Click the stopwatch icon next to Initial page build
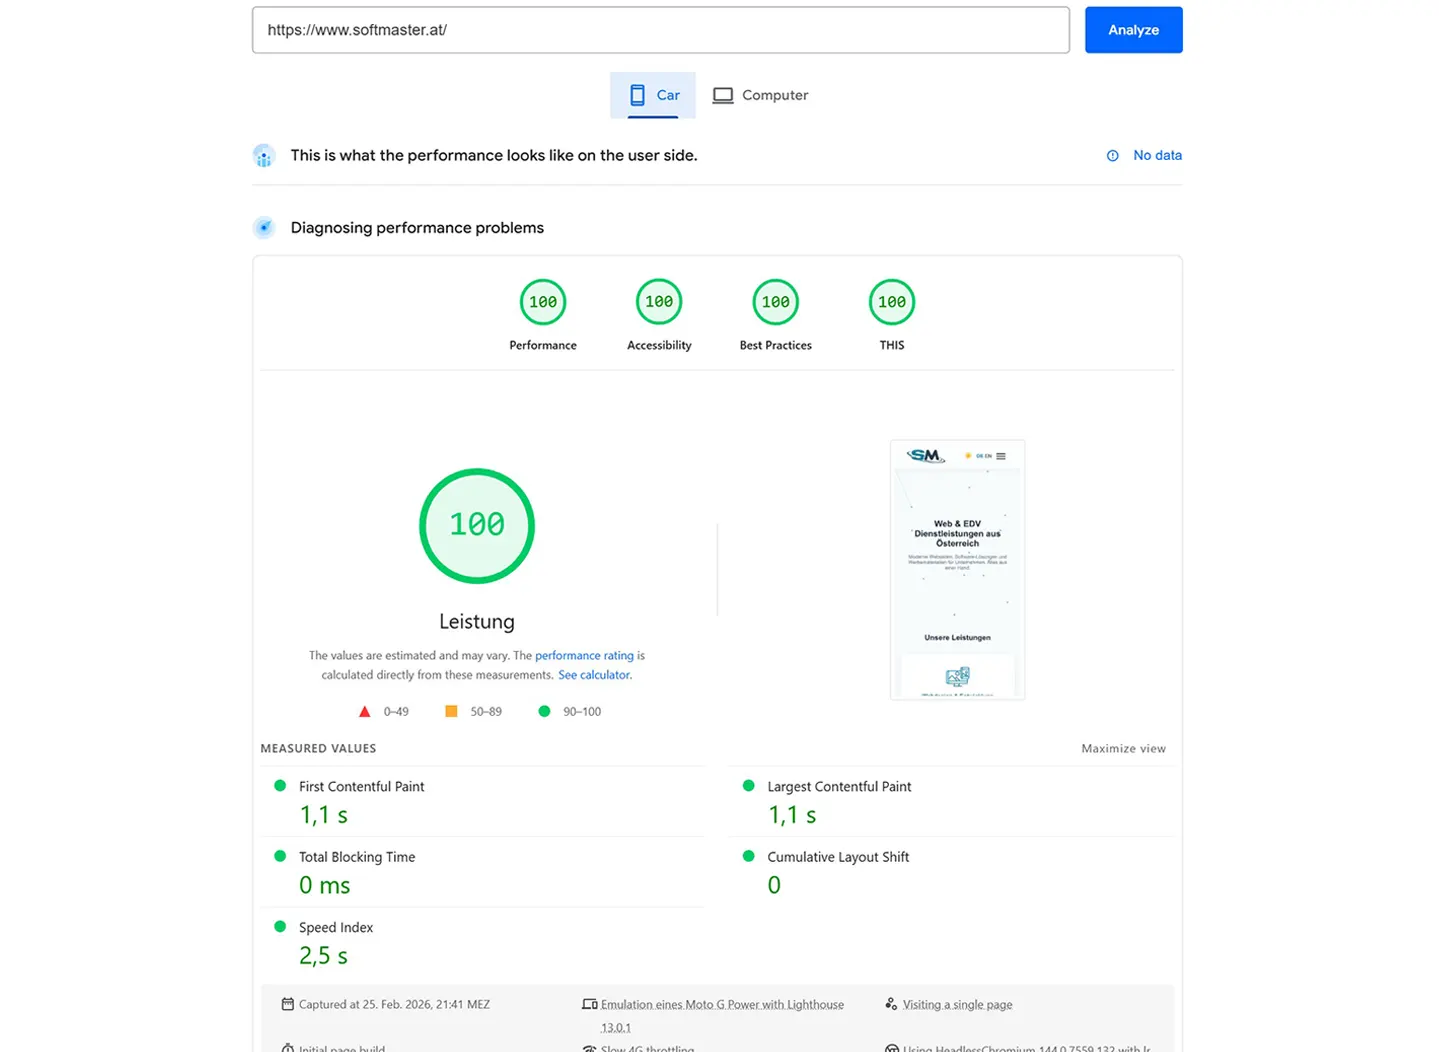 (288, 1048)
